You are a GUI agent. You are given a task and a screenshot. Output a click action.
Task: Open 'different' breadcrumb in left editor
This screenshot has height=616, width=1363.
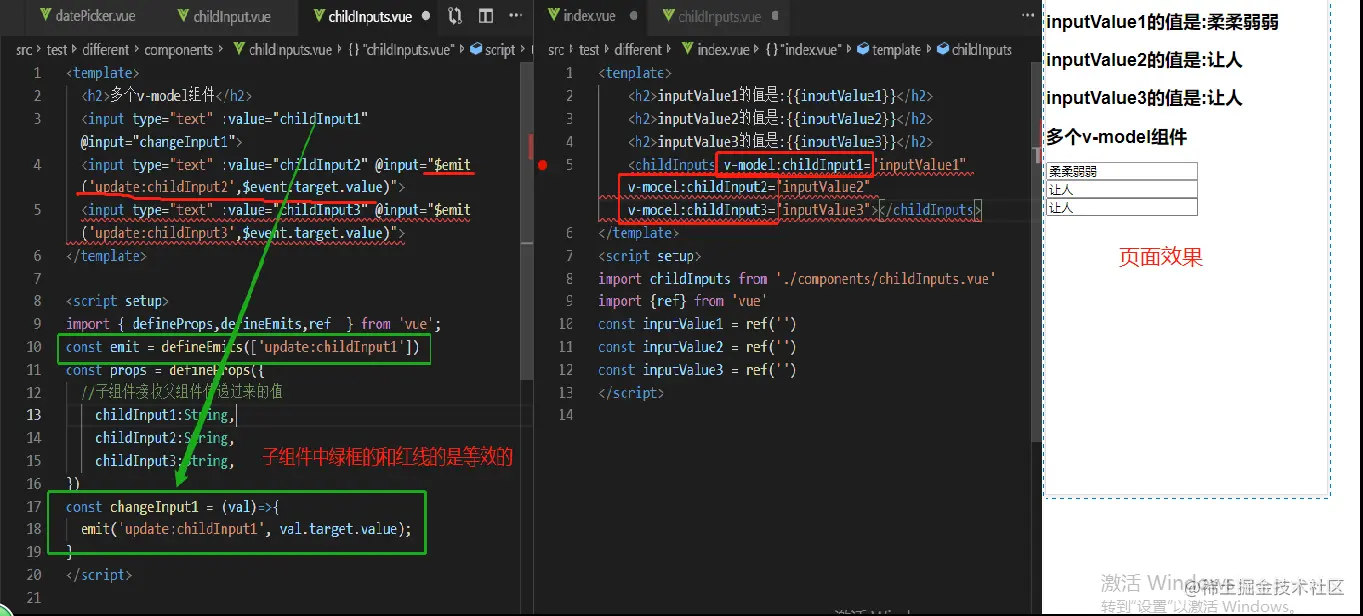coord(106,49)
